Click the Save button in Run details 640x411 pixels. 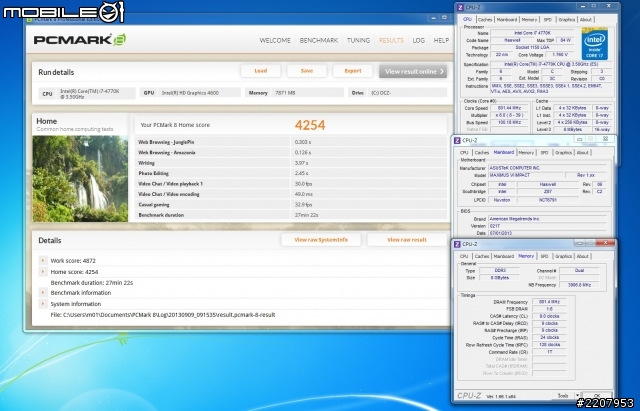coord(307,71)
